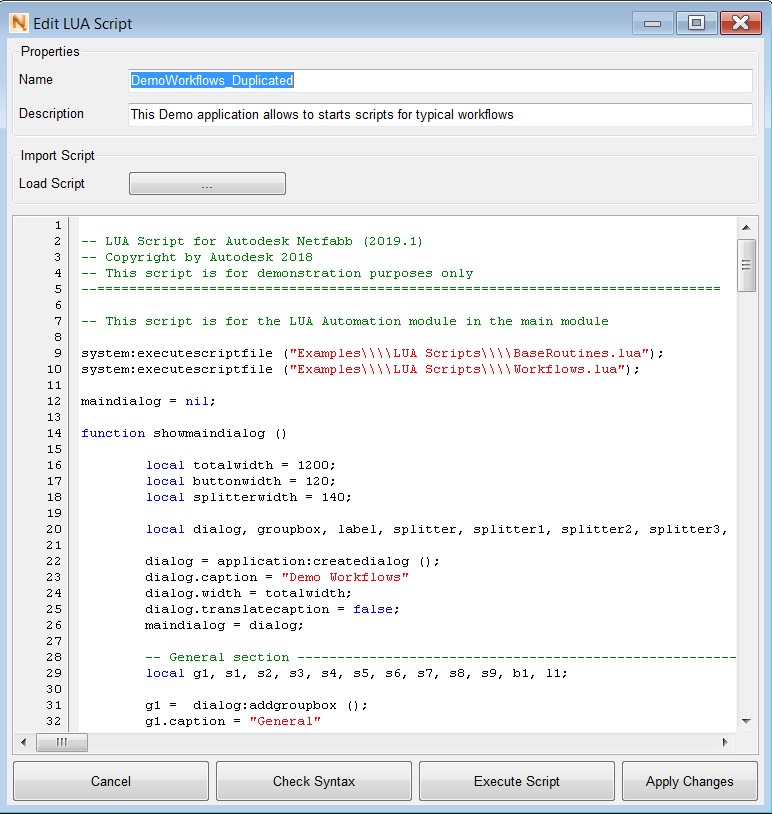
Task: Click Apply Changes button
Action: pos(689,781)
